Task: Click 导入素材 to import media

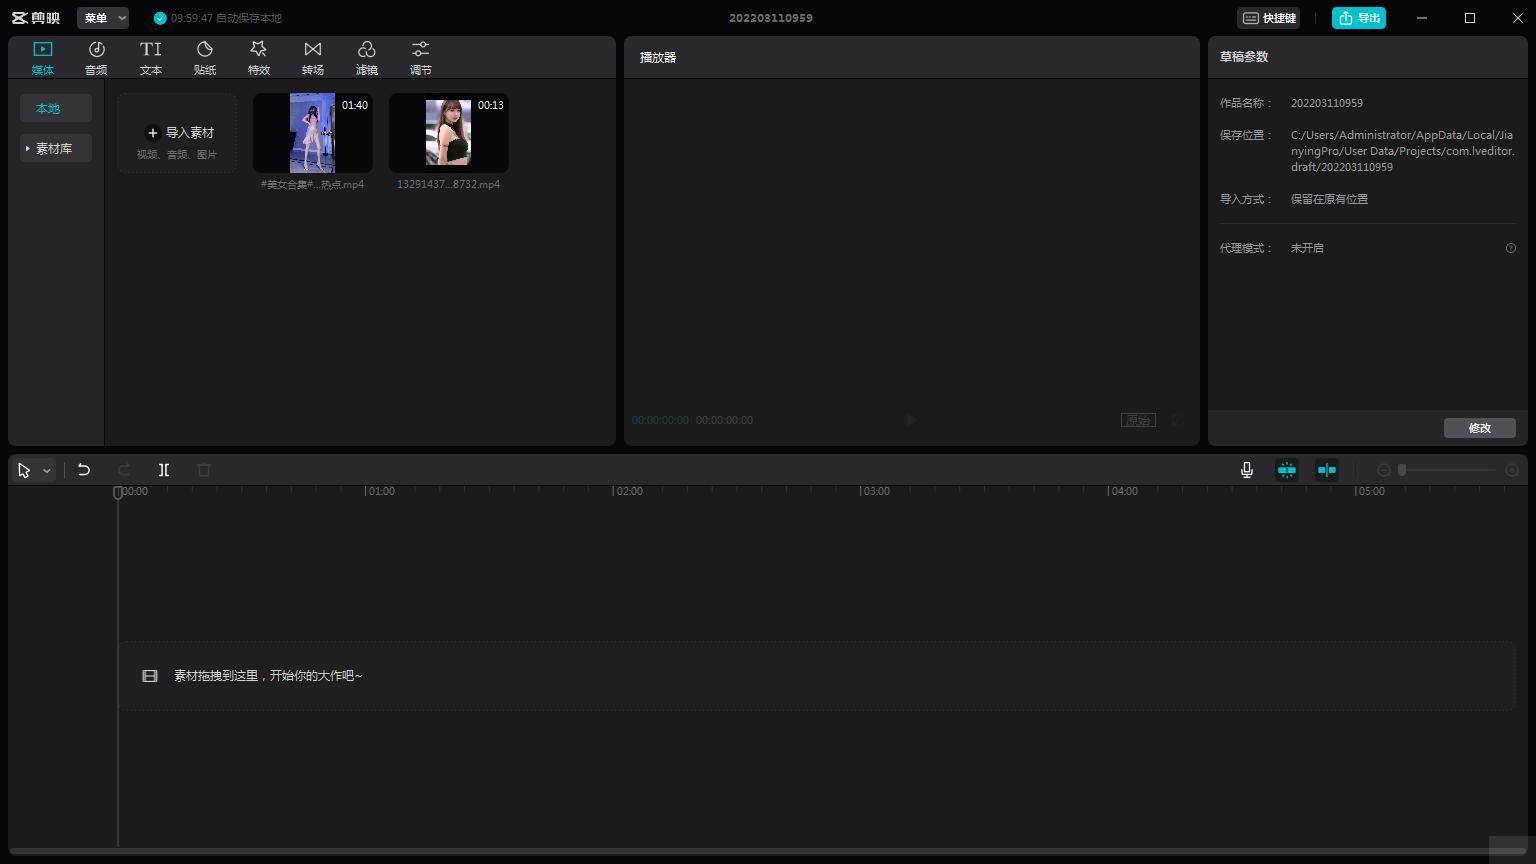Action: coord(177,133)
